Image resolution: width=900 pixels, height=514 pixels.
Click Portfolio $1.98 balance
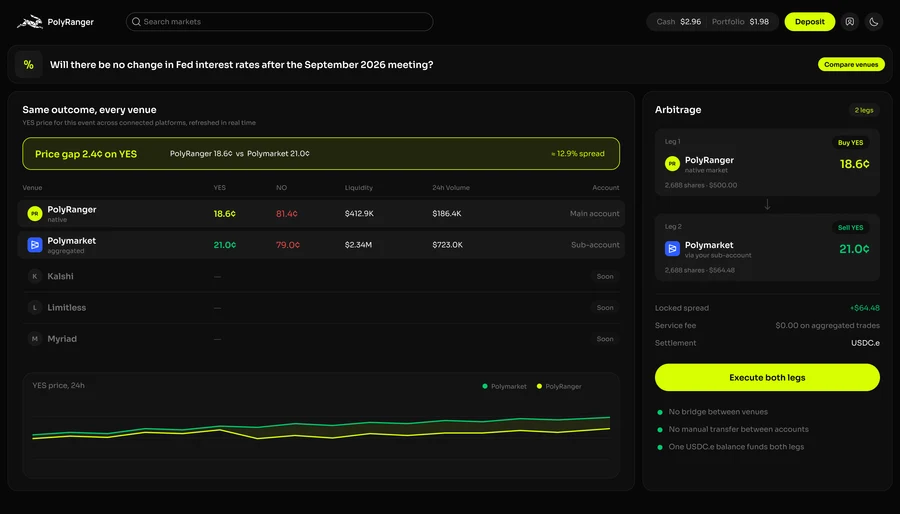(740, 22)
